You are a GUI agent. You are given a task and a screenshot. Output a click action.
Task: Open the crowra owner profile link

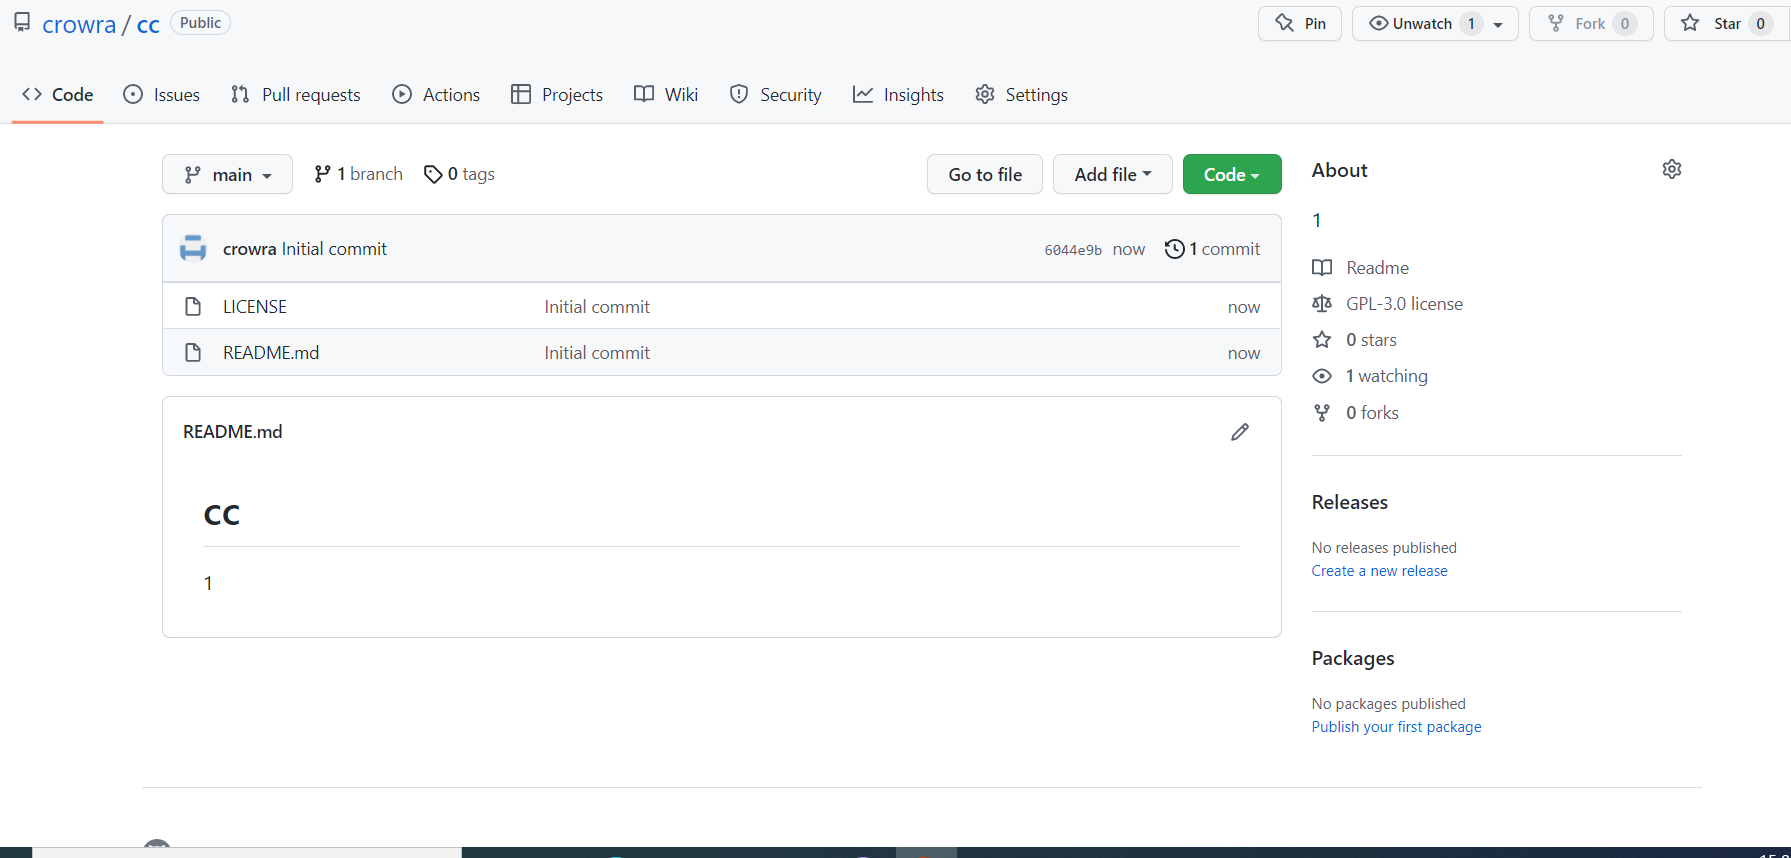pos(79,24)
